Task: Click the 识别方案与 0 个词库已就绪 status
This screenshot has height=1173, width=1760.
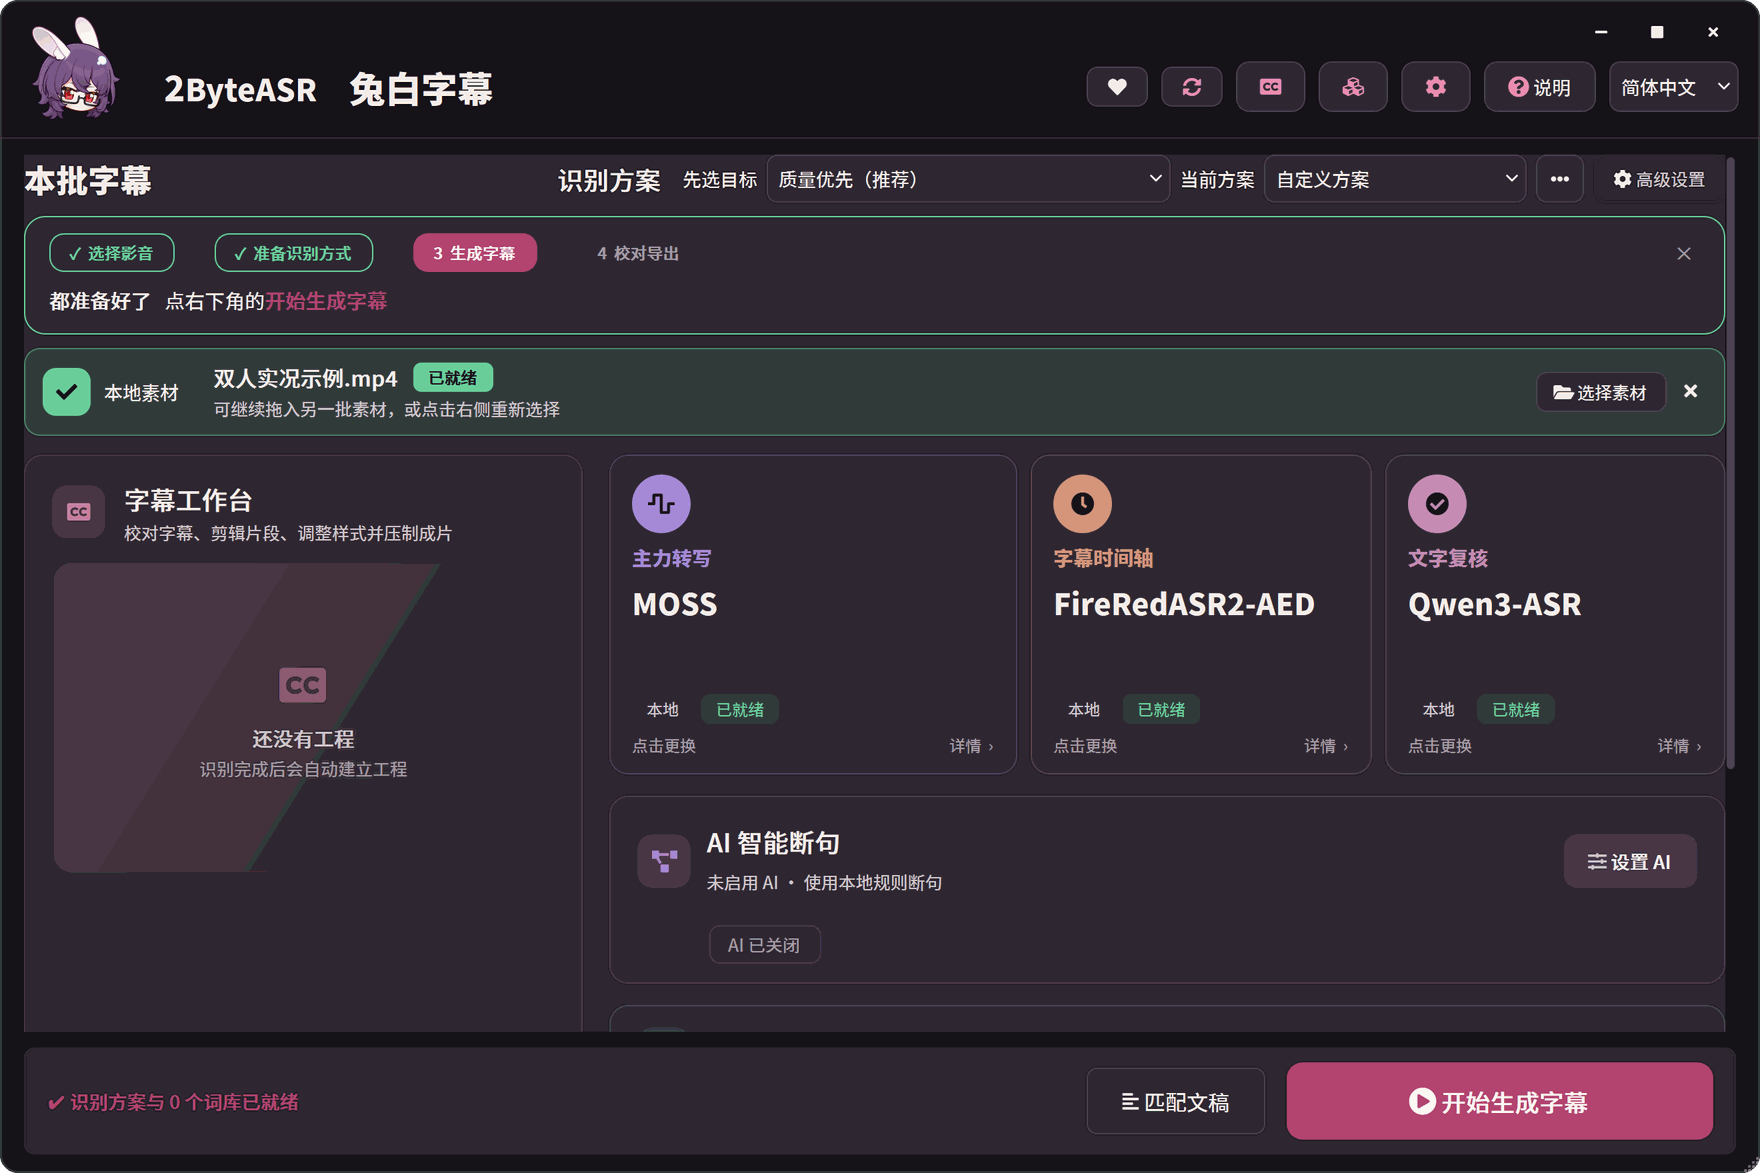Action: pos(173,1102)
